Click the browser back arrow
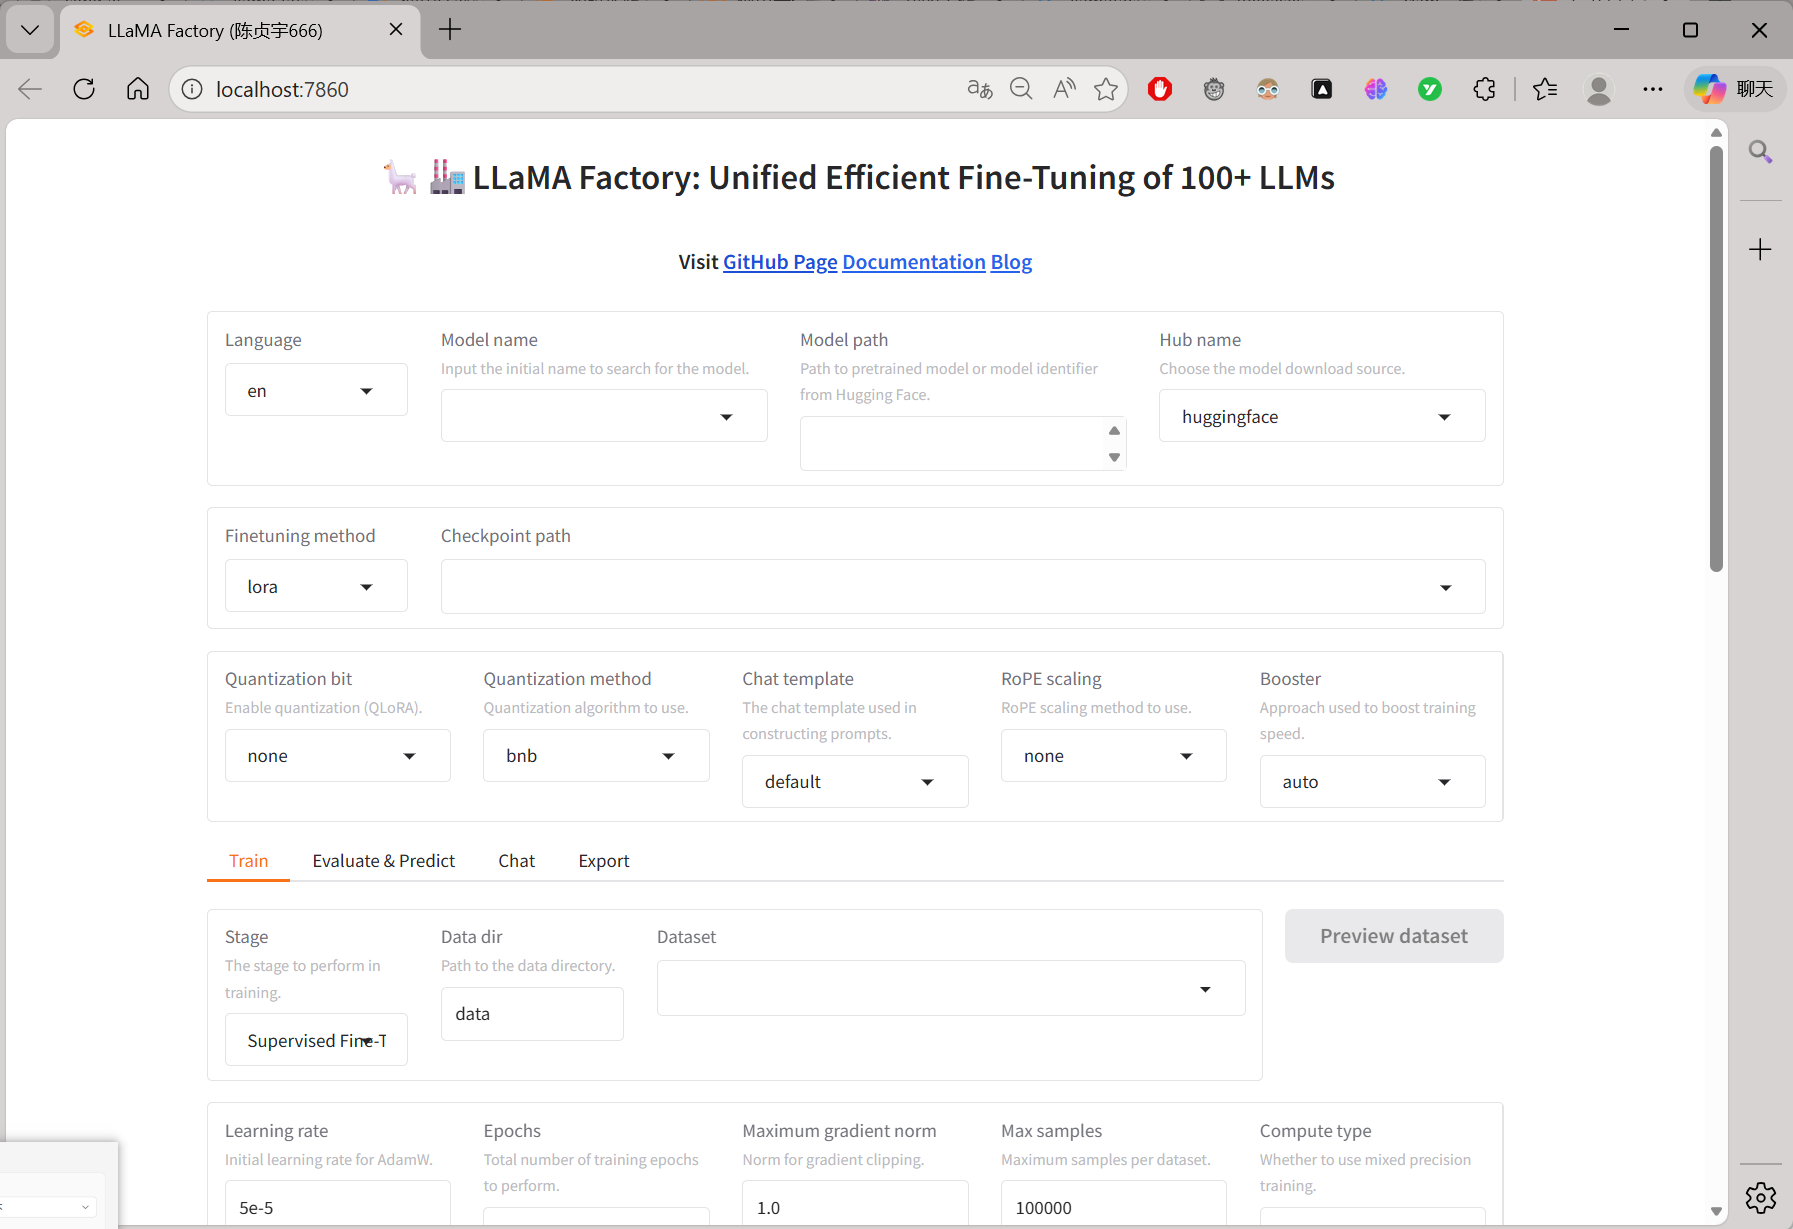 pyautogui.click(x=30, y=89)
